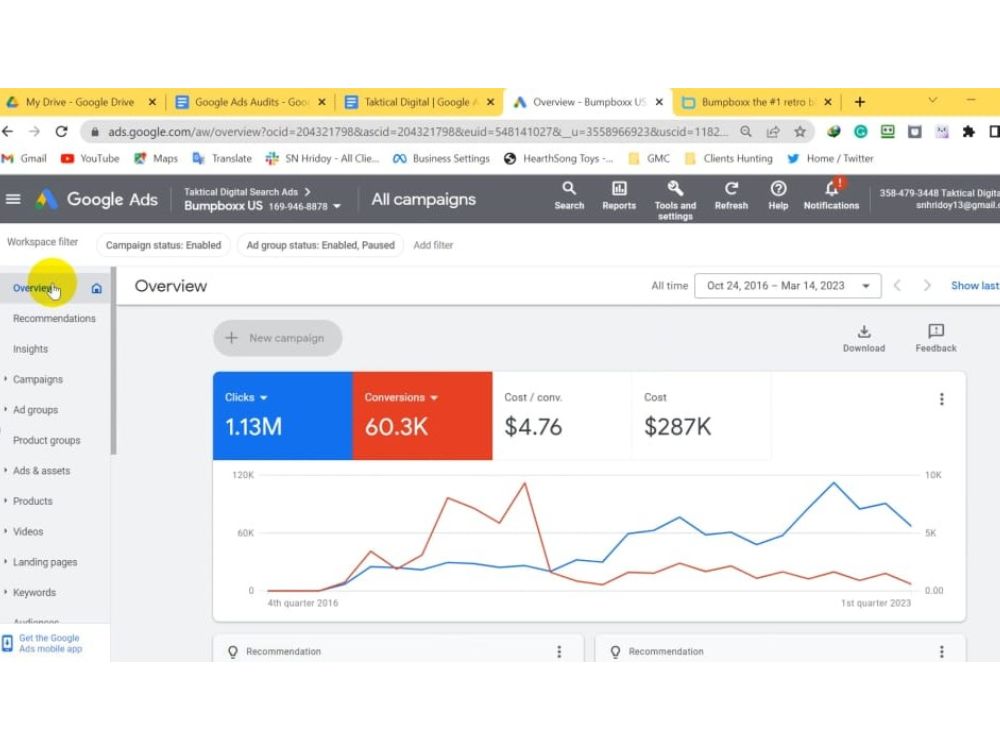This screenshot has height=750, width=1000.
Task: Switch to Google Ads Audits tab
Action: 250,102
